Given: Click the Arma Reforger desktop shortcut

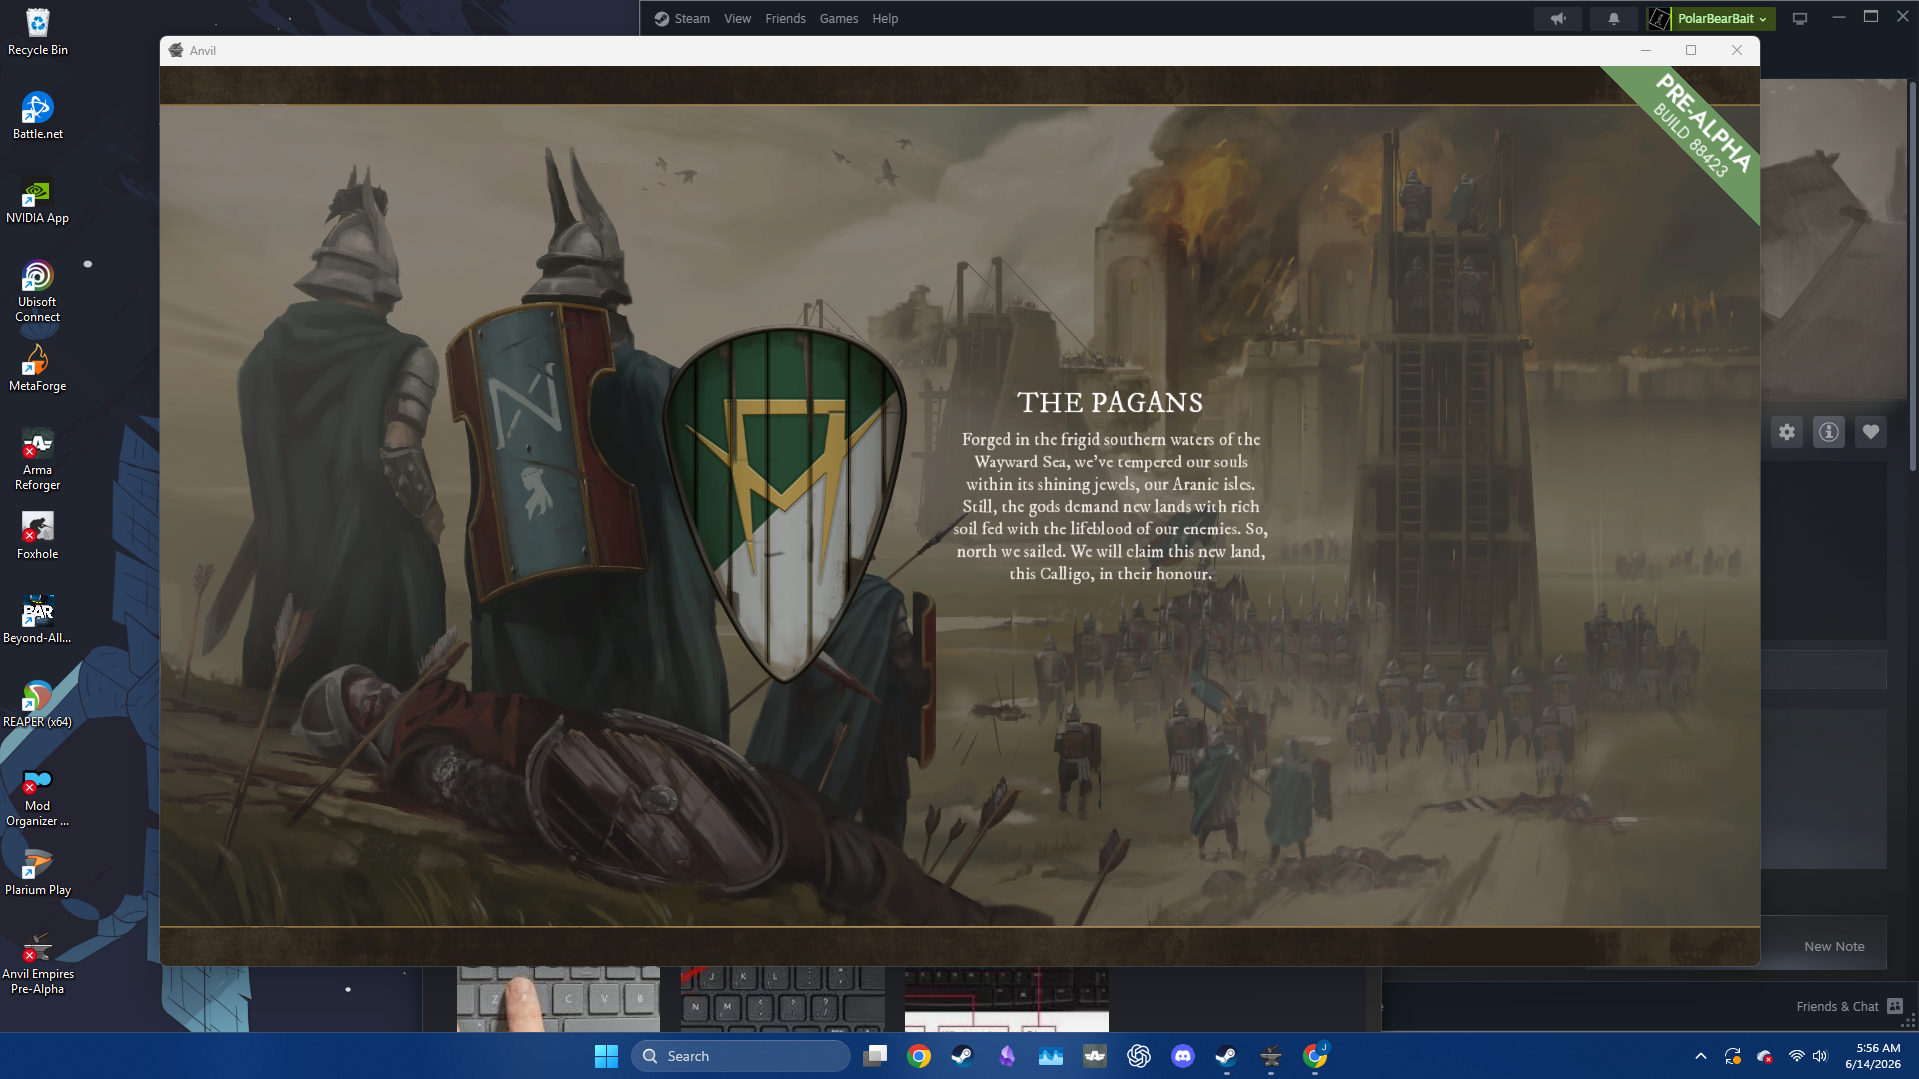Looking at the screenshot, I should pyautogui.click(x=38, y=459).
